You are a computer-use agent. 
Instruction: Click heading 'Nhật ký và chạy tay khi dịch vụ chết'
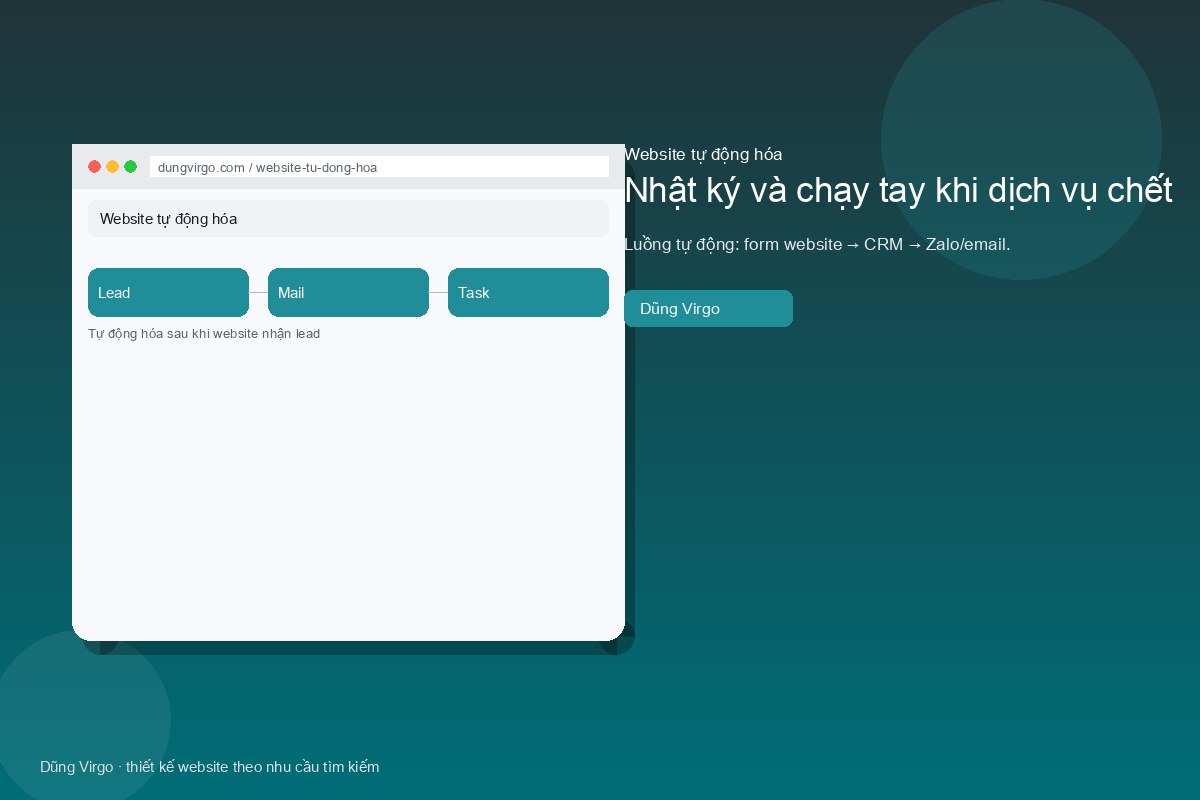tap(898, 190)
